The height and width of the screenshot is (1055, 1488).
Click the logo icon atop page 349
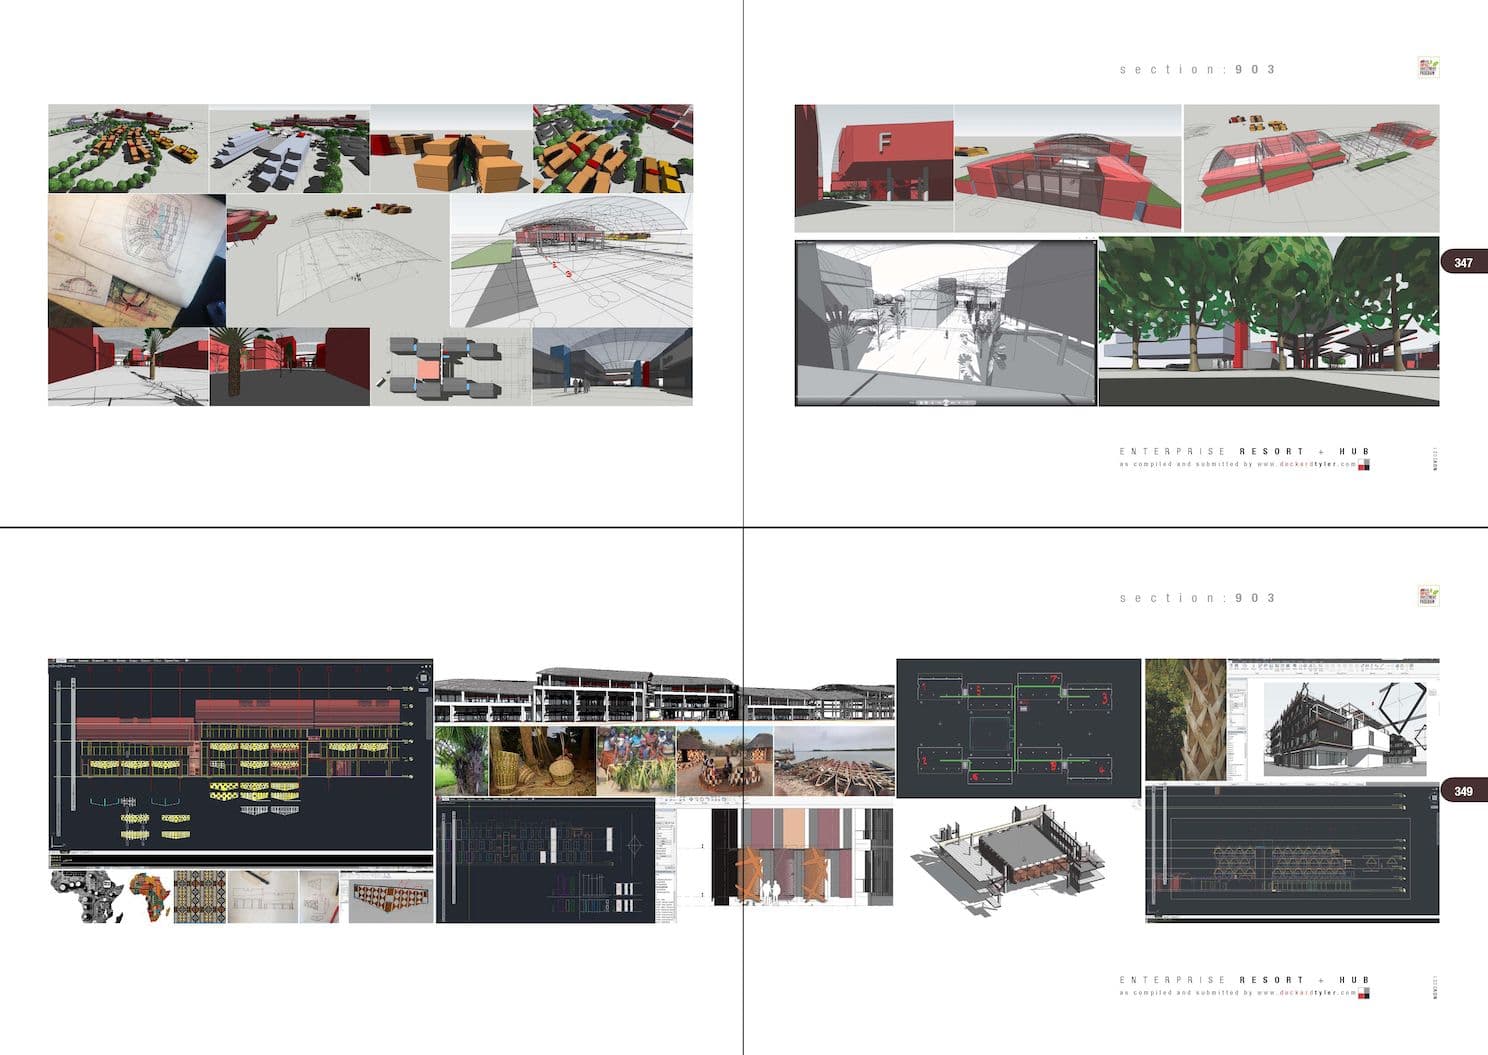(1428, 597)
